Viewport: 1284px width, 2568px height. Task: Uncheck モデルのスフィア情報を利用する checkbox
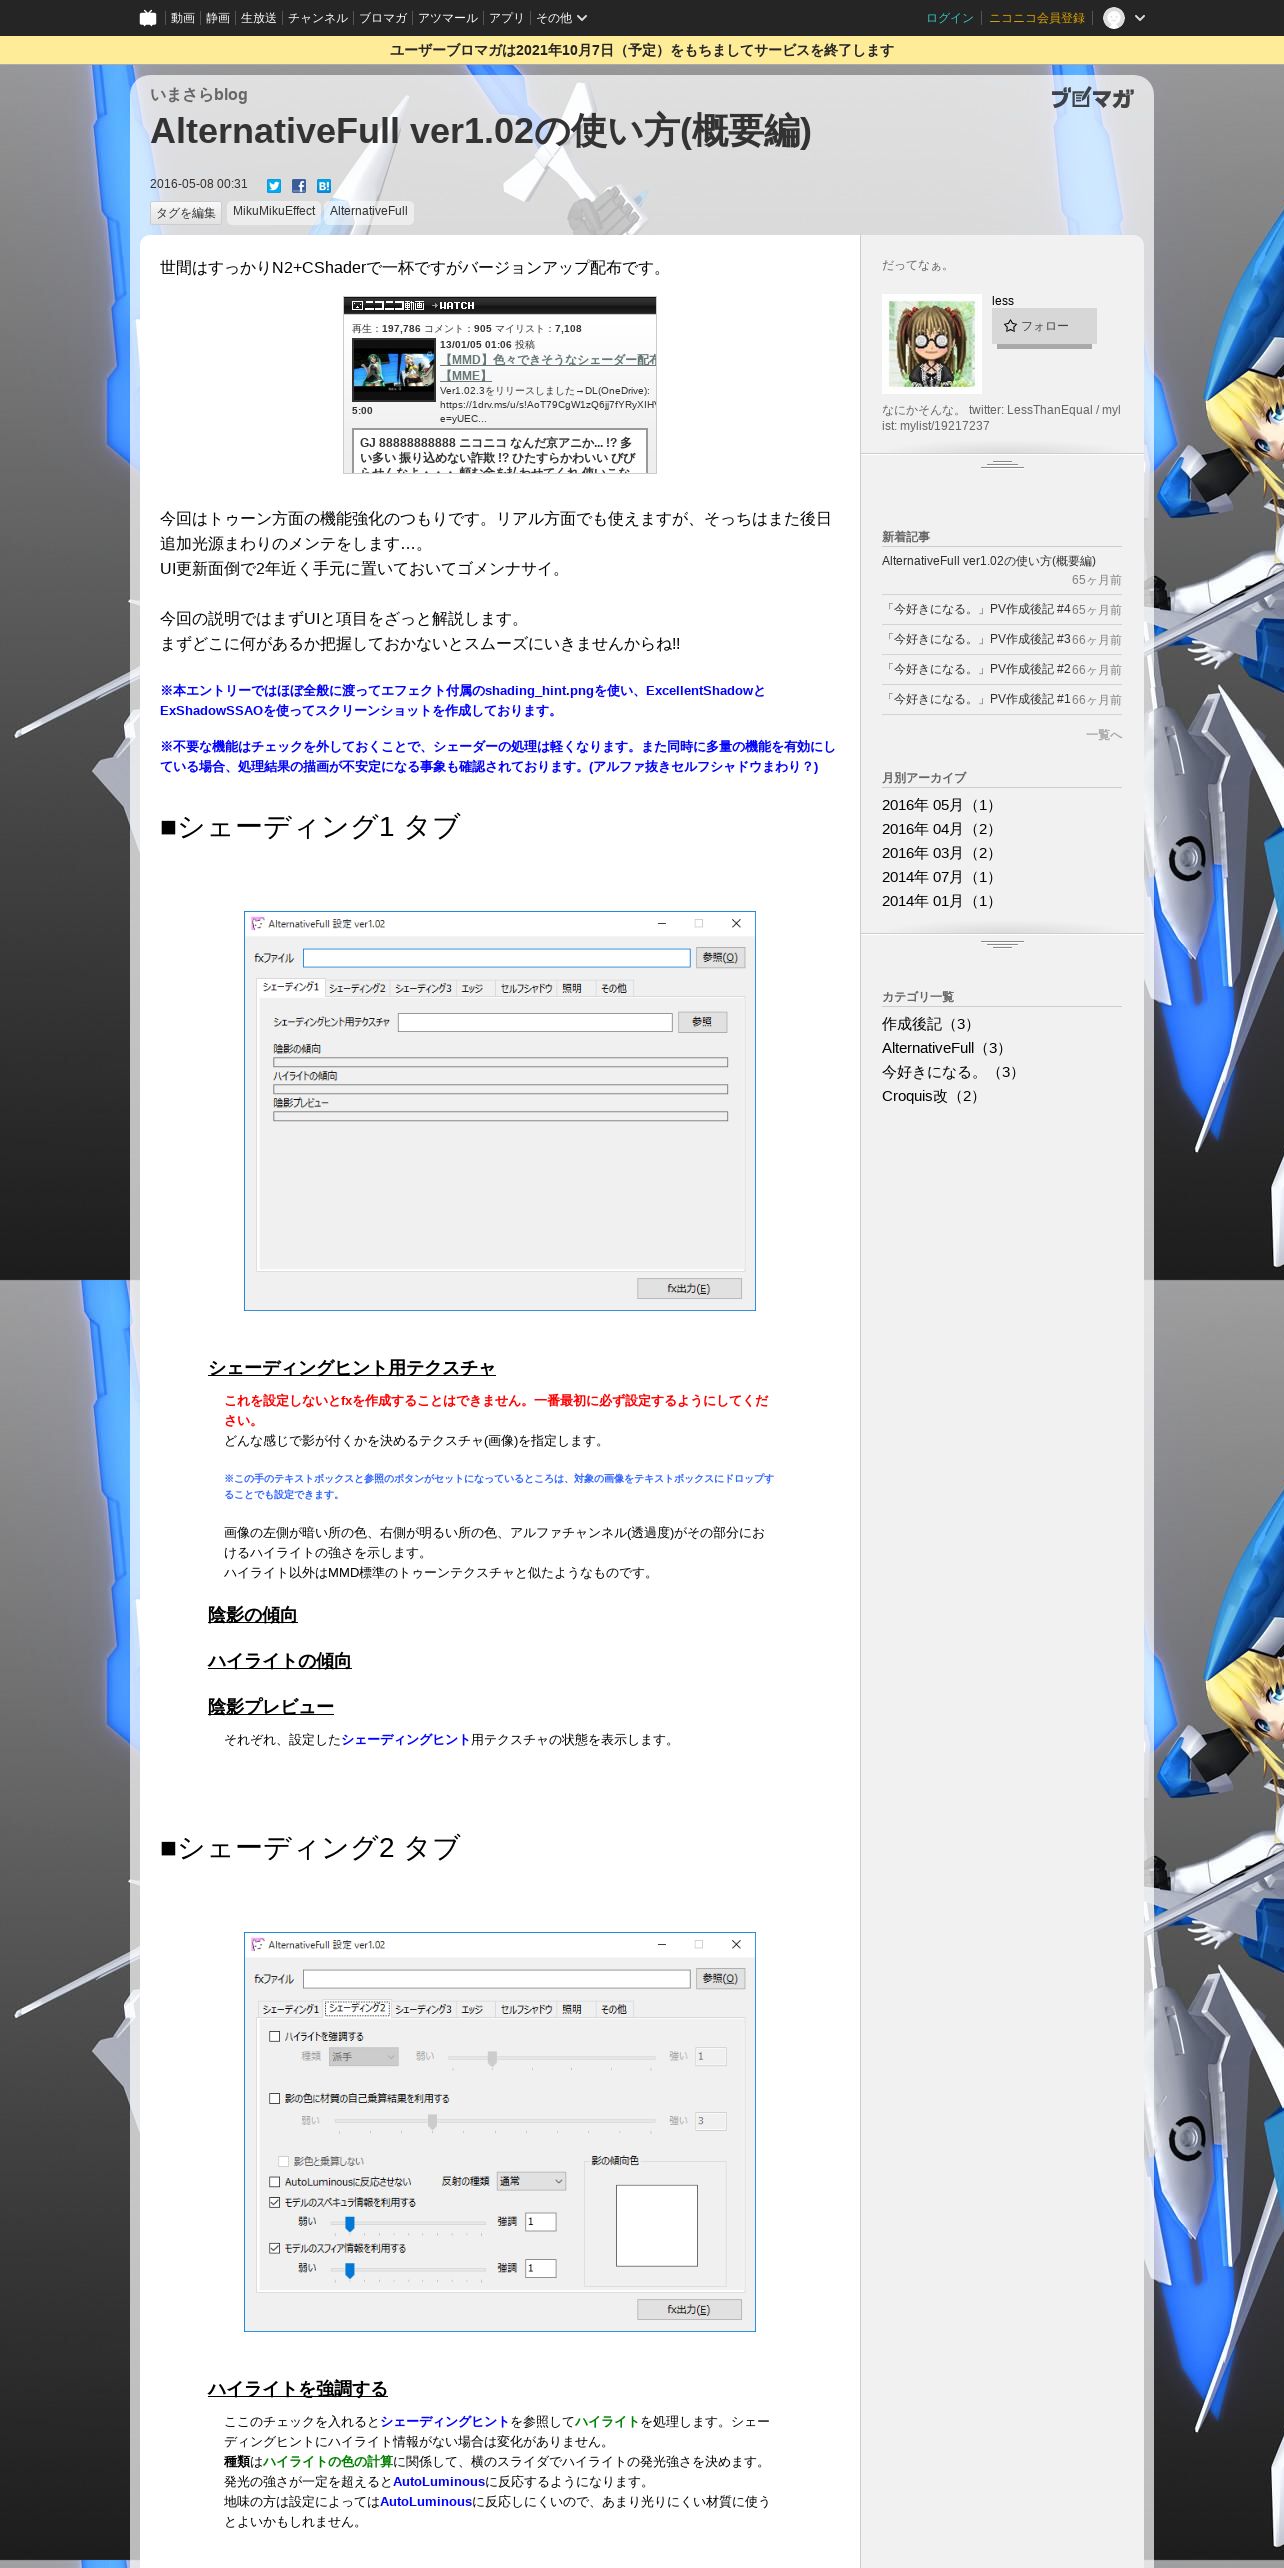click(275, 2248)
